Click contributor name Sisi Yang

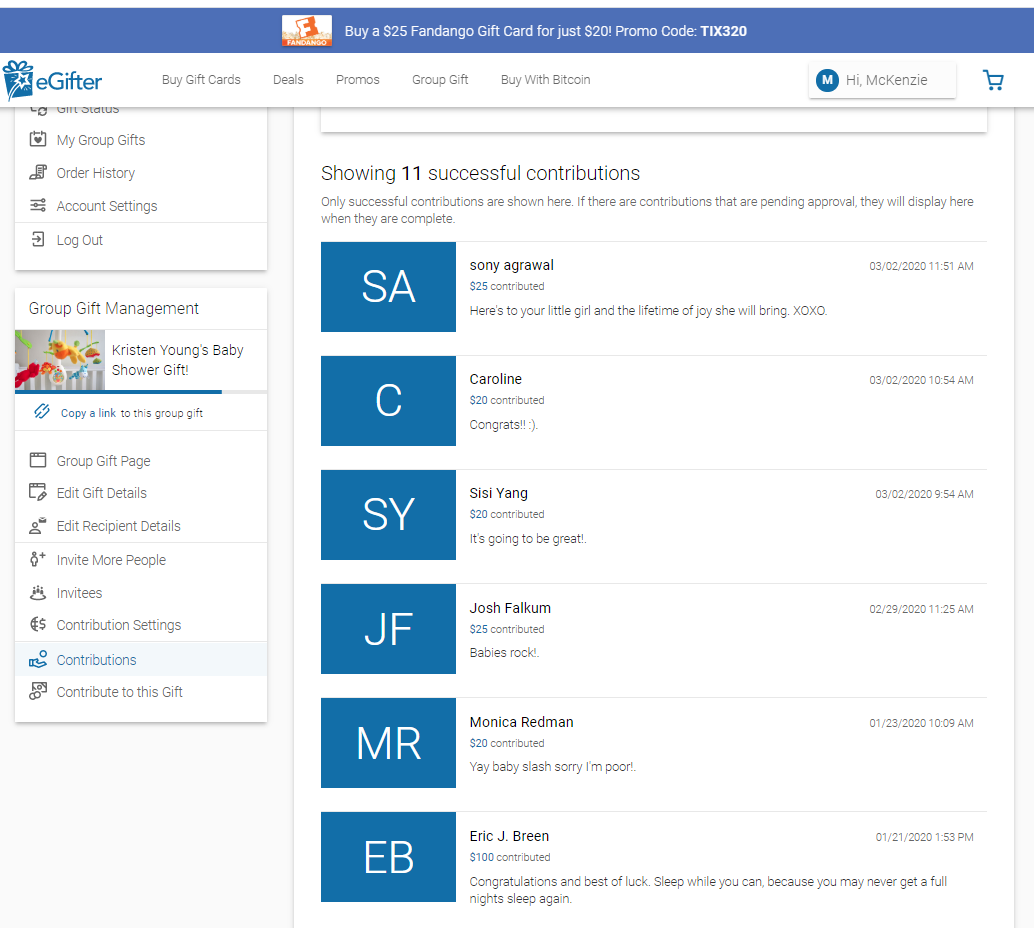pyautogui.click(x=499, y=493)
